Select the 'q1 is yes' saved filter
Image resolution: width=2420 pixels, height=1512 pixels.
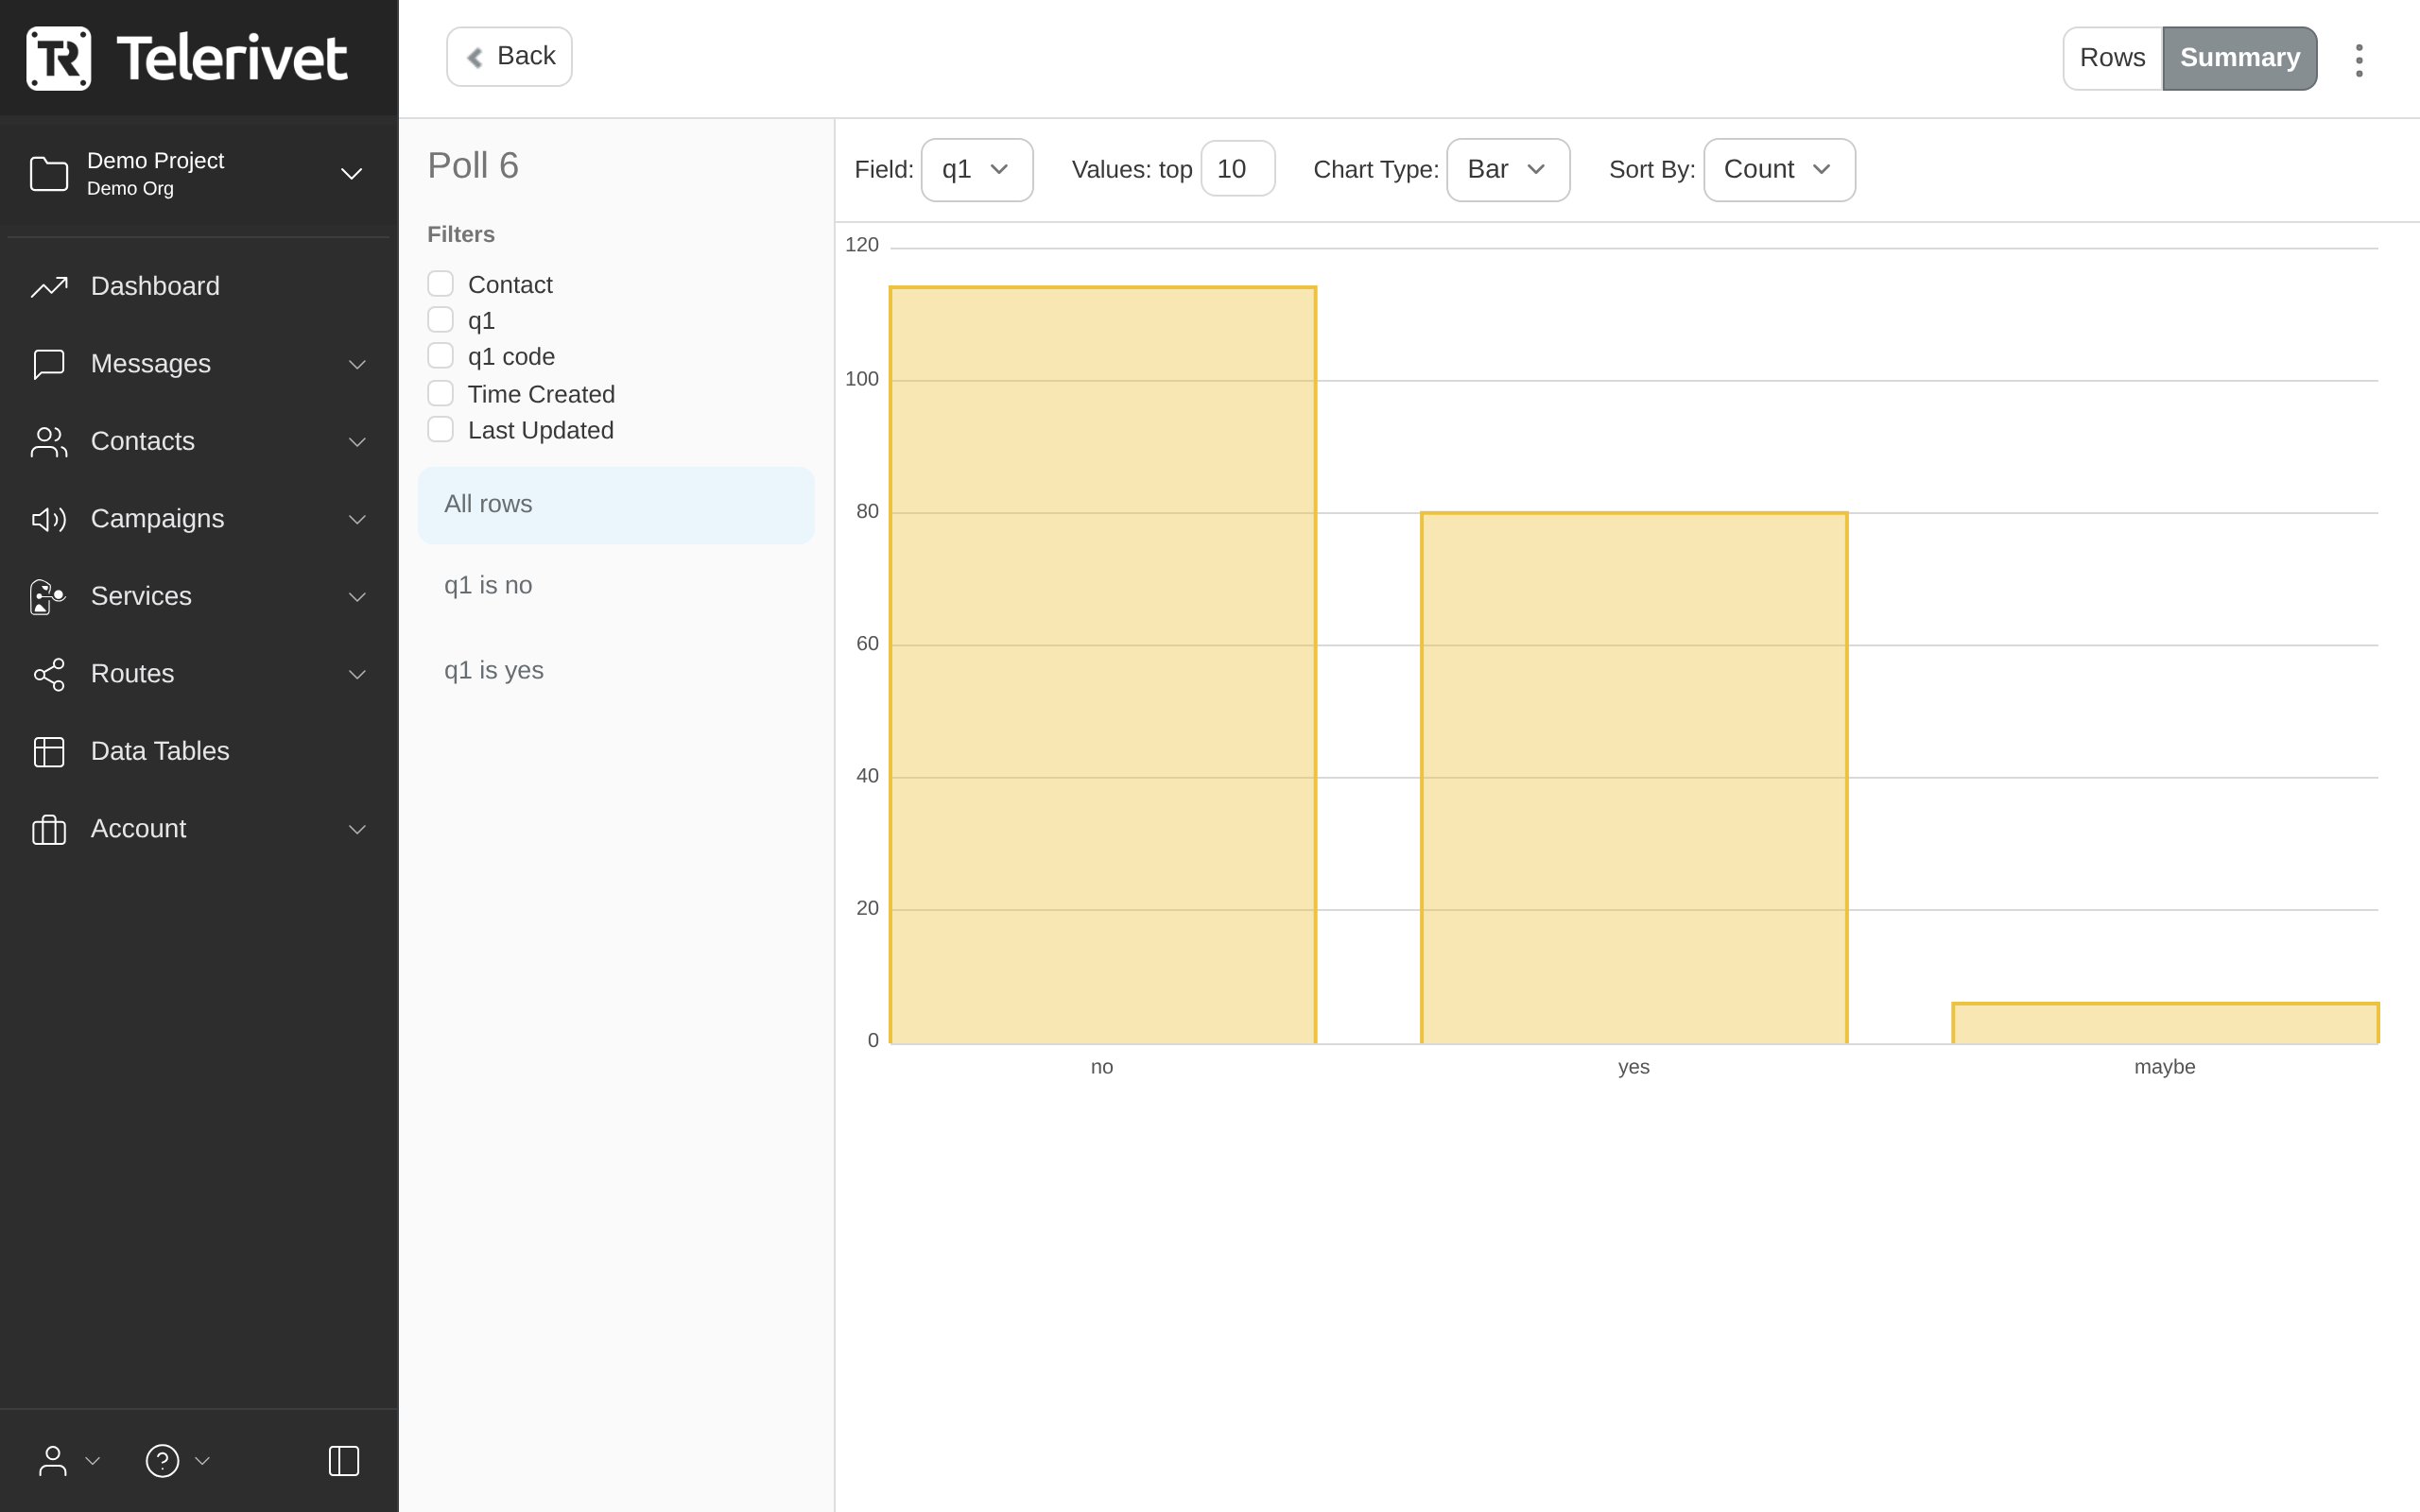pos(616,671)
